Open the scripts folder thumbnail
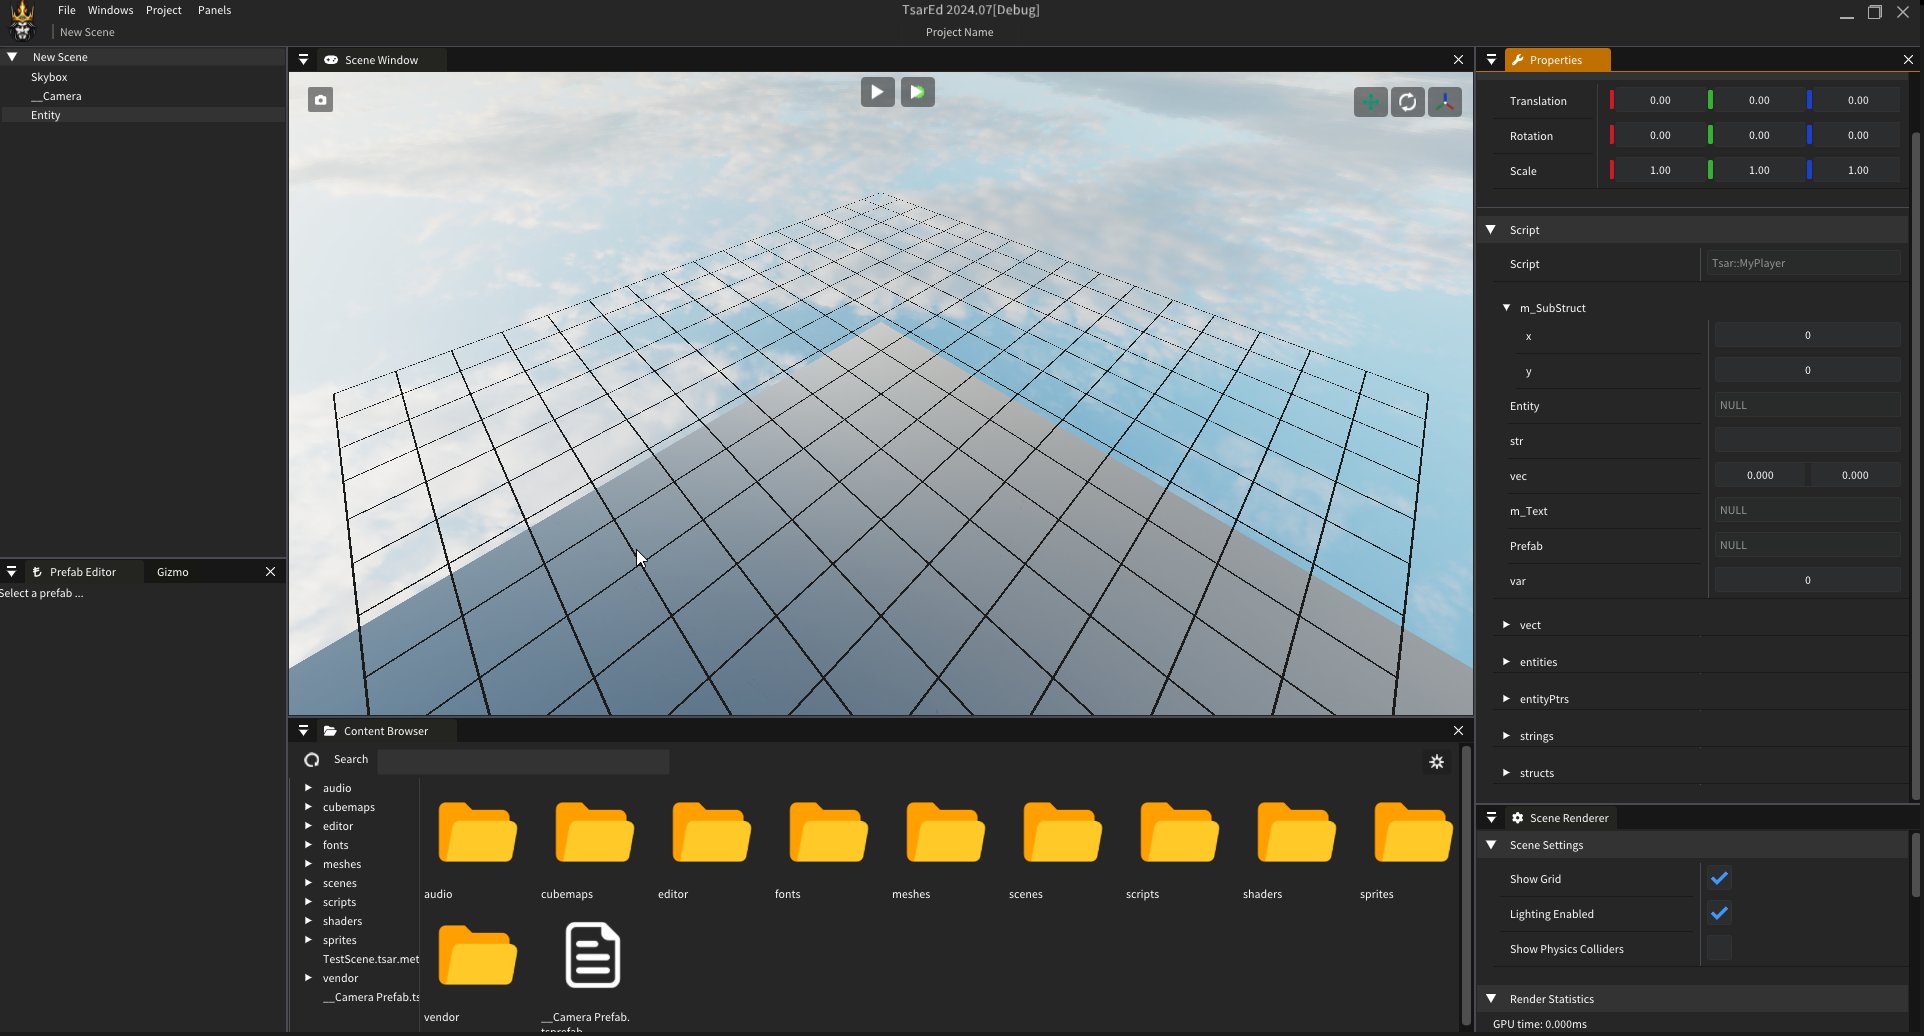Viewport: 1924px width, 1036px height. [x=1179, y=833]
